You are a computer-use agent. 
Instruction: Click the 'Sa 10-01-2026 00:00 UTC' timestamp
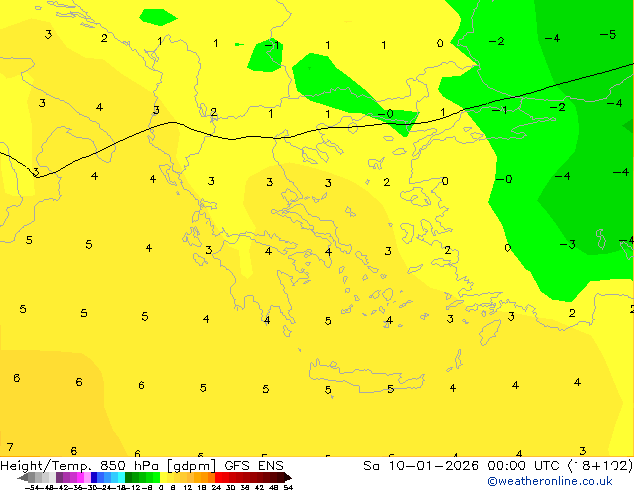pos(464,466)
